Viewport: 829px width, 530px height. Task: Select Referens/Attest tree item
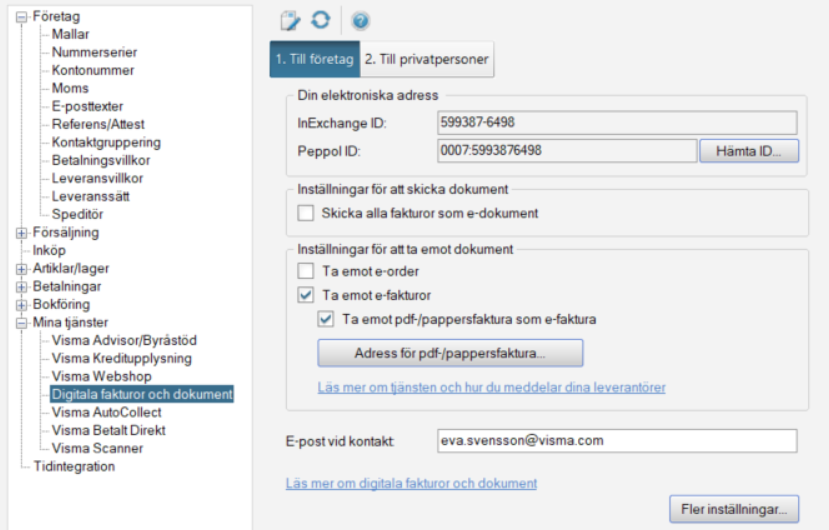pyautogui.click(x=98, y=124)
